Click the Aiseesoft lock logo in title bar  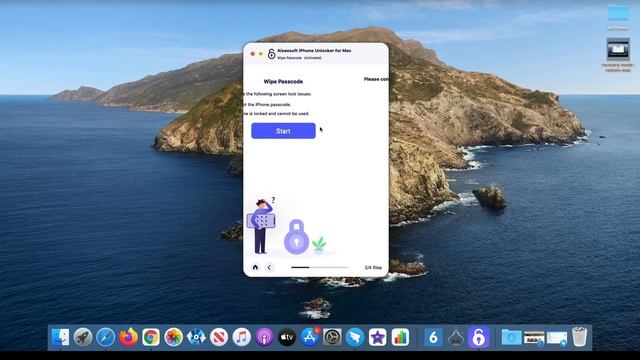tap(271, 54)
